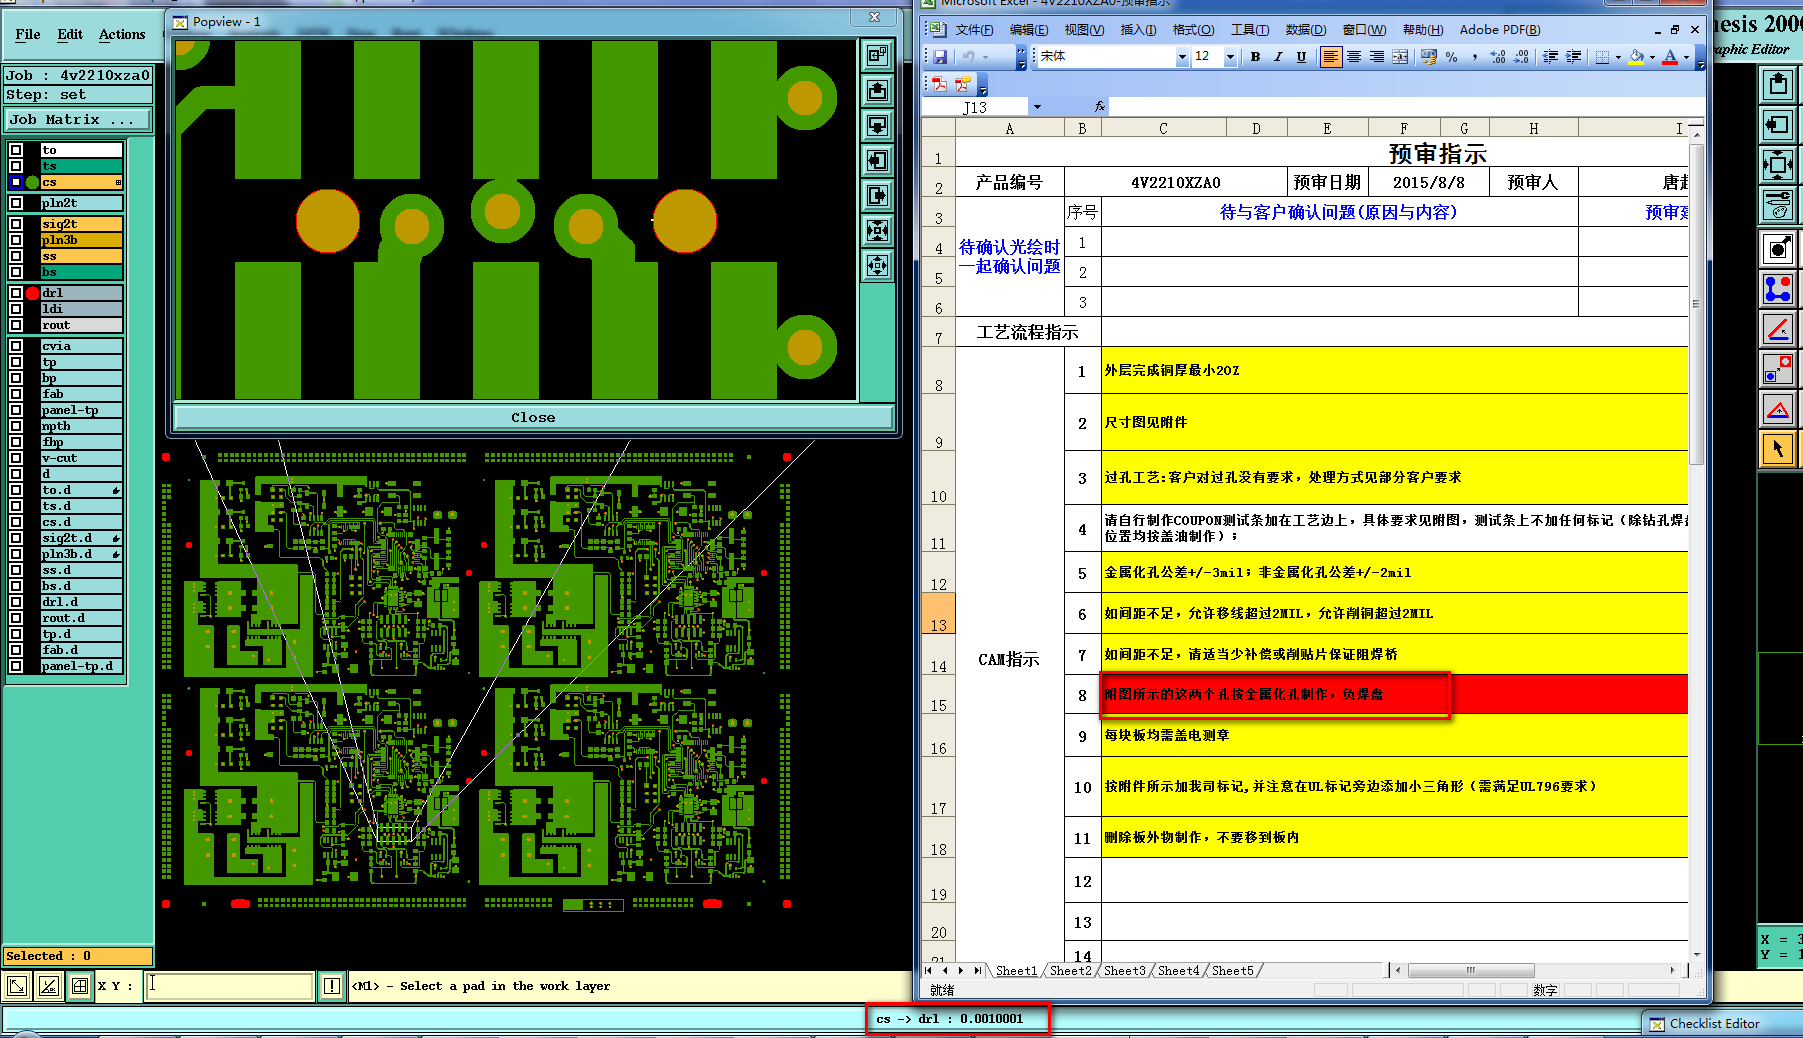Click the red triangle tool in right toolbar
Image resolution: width=1803 pixels, height=1038 pixels.
click(x=1778, y=409)
